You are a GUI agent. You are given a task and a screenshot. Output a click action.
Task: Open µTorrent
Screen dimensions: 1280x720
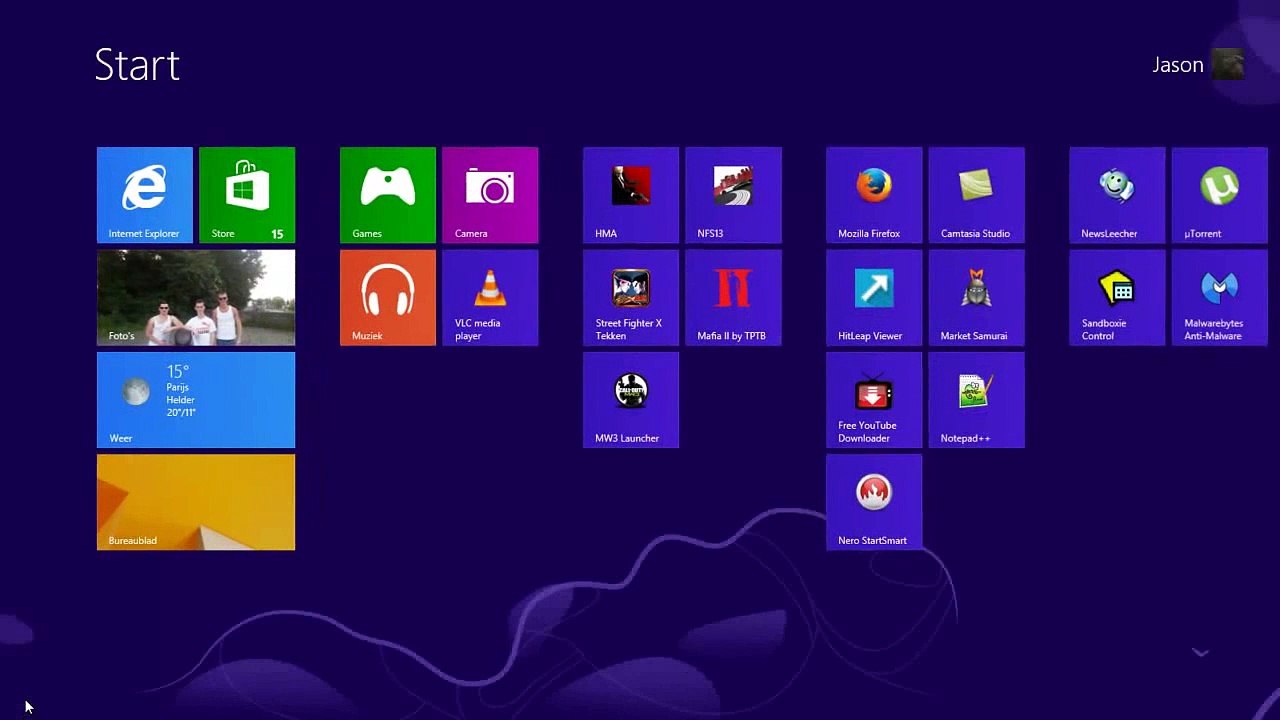[x=1219, y=195]
